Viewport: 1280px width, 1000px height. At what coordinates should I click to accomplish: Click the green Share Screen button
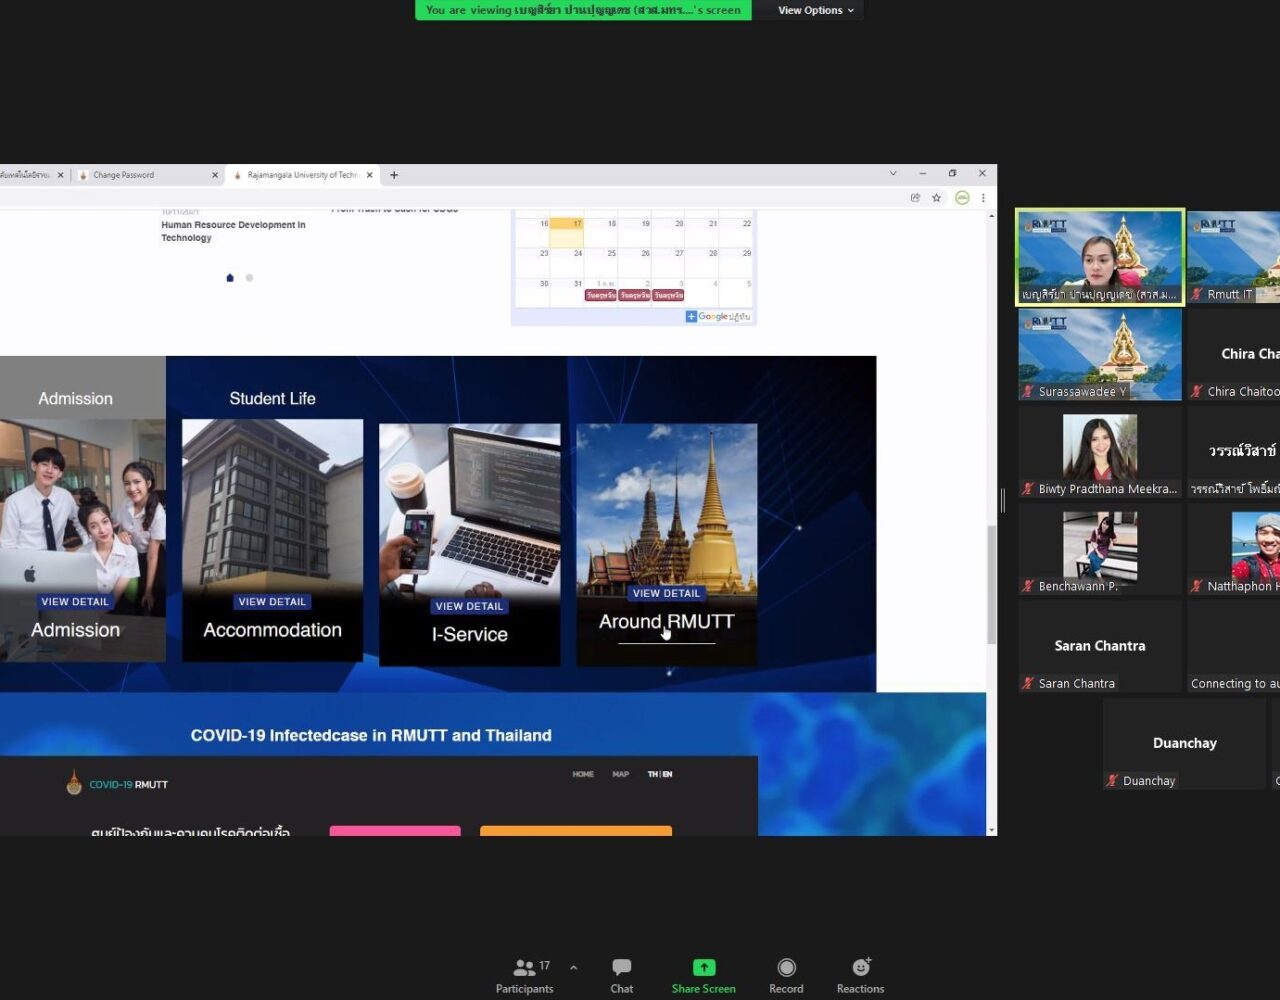tap(704, 976)
